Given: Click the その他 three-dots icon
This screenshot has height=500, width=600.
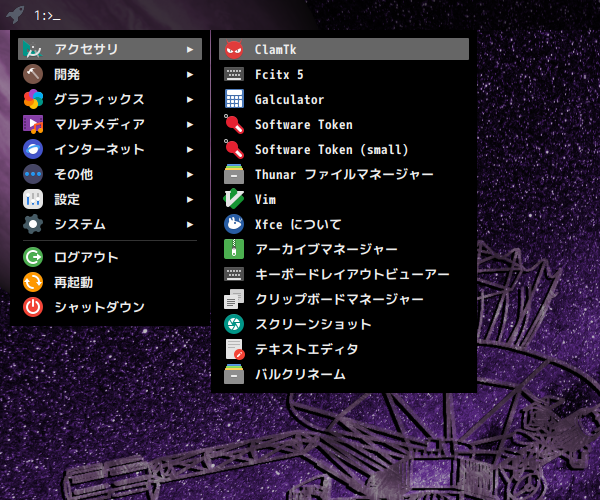Looking at the screenshot, I should (x=33, y=174).
